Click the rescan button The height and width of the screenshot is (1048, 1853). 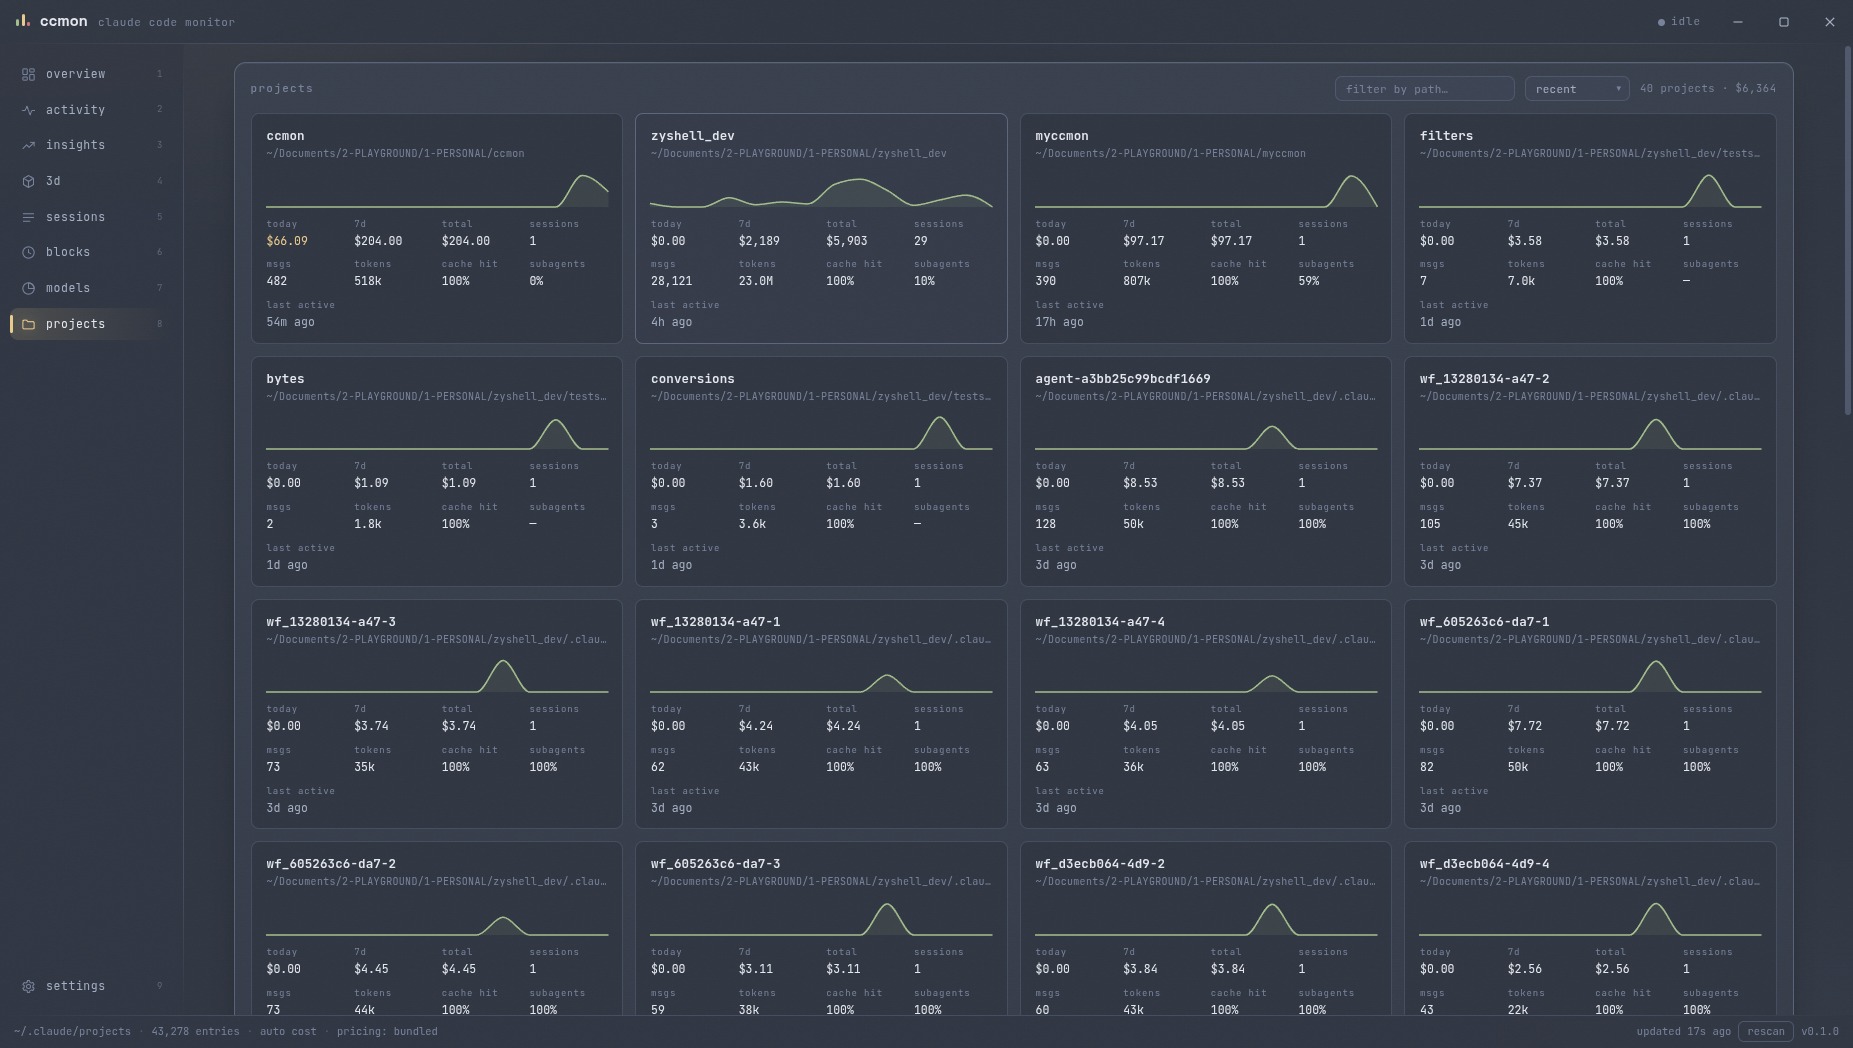(1766, 1031)
